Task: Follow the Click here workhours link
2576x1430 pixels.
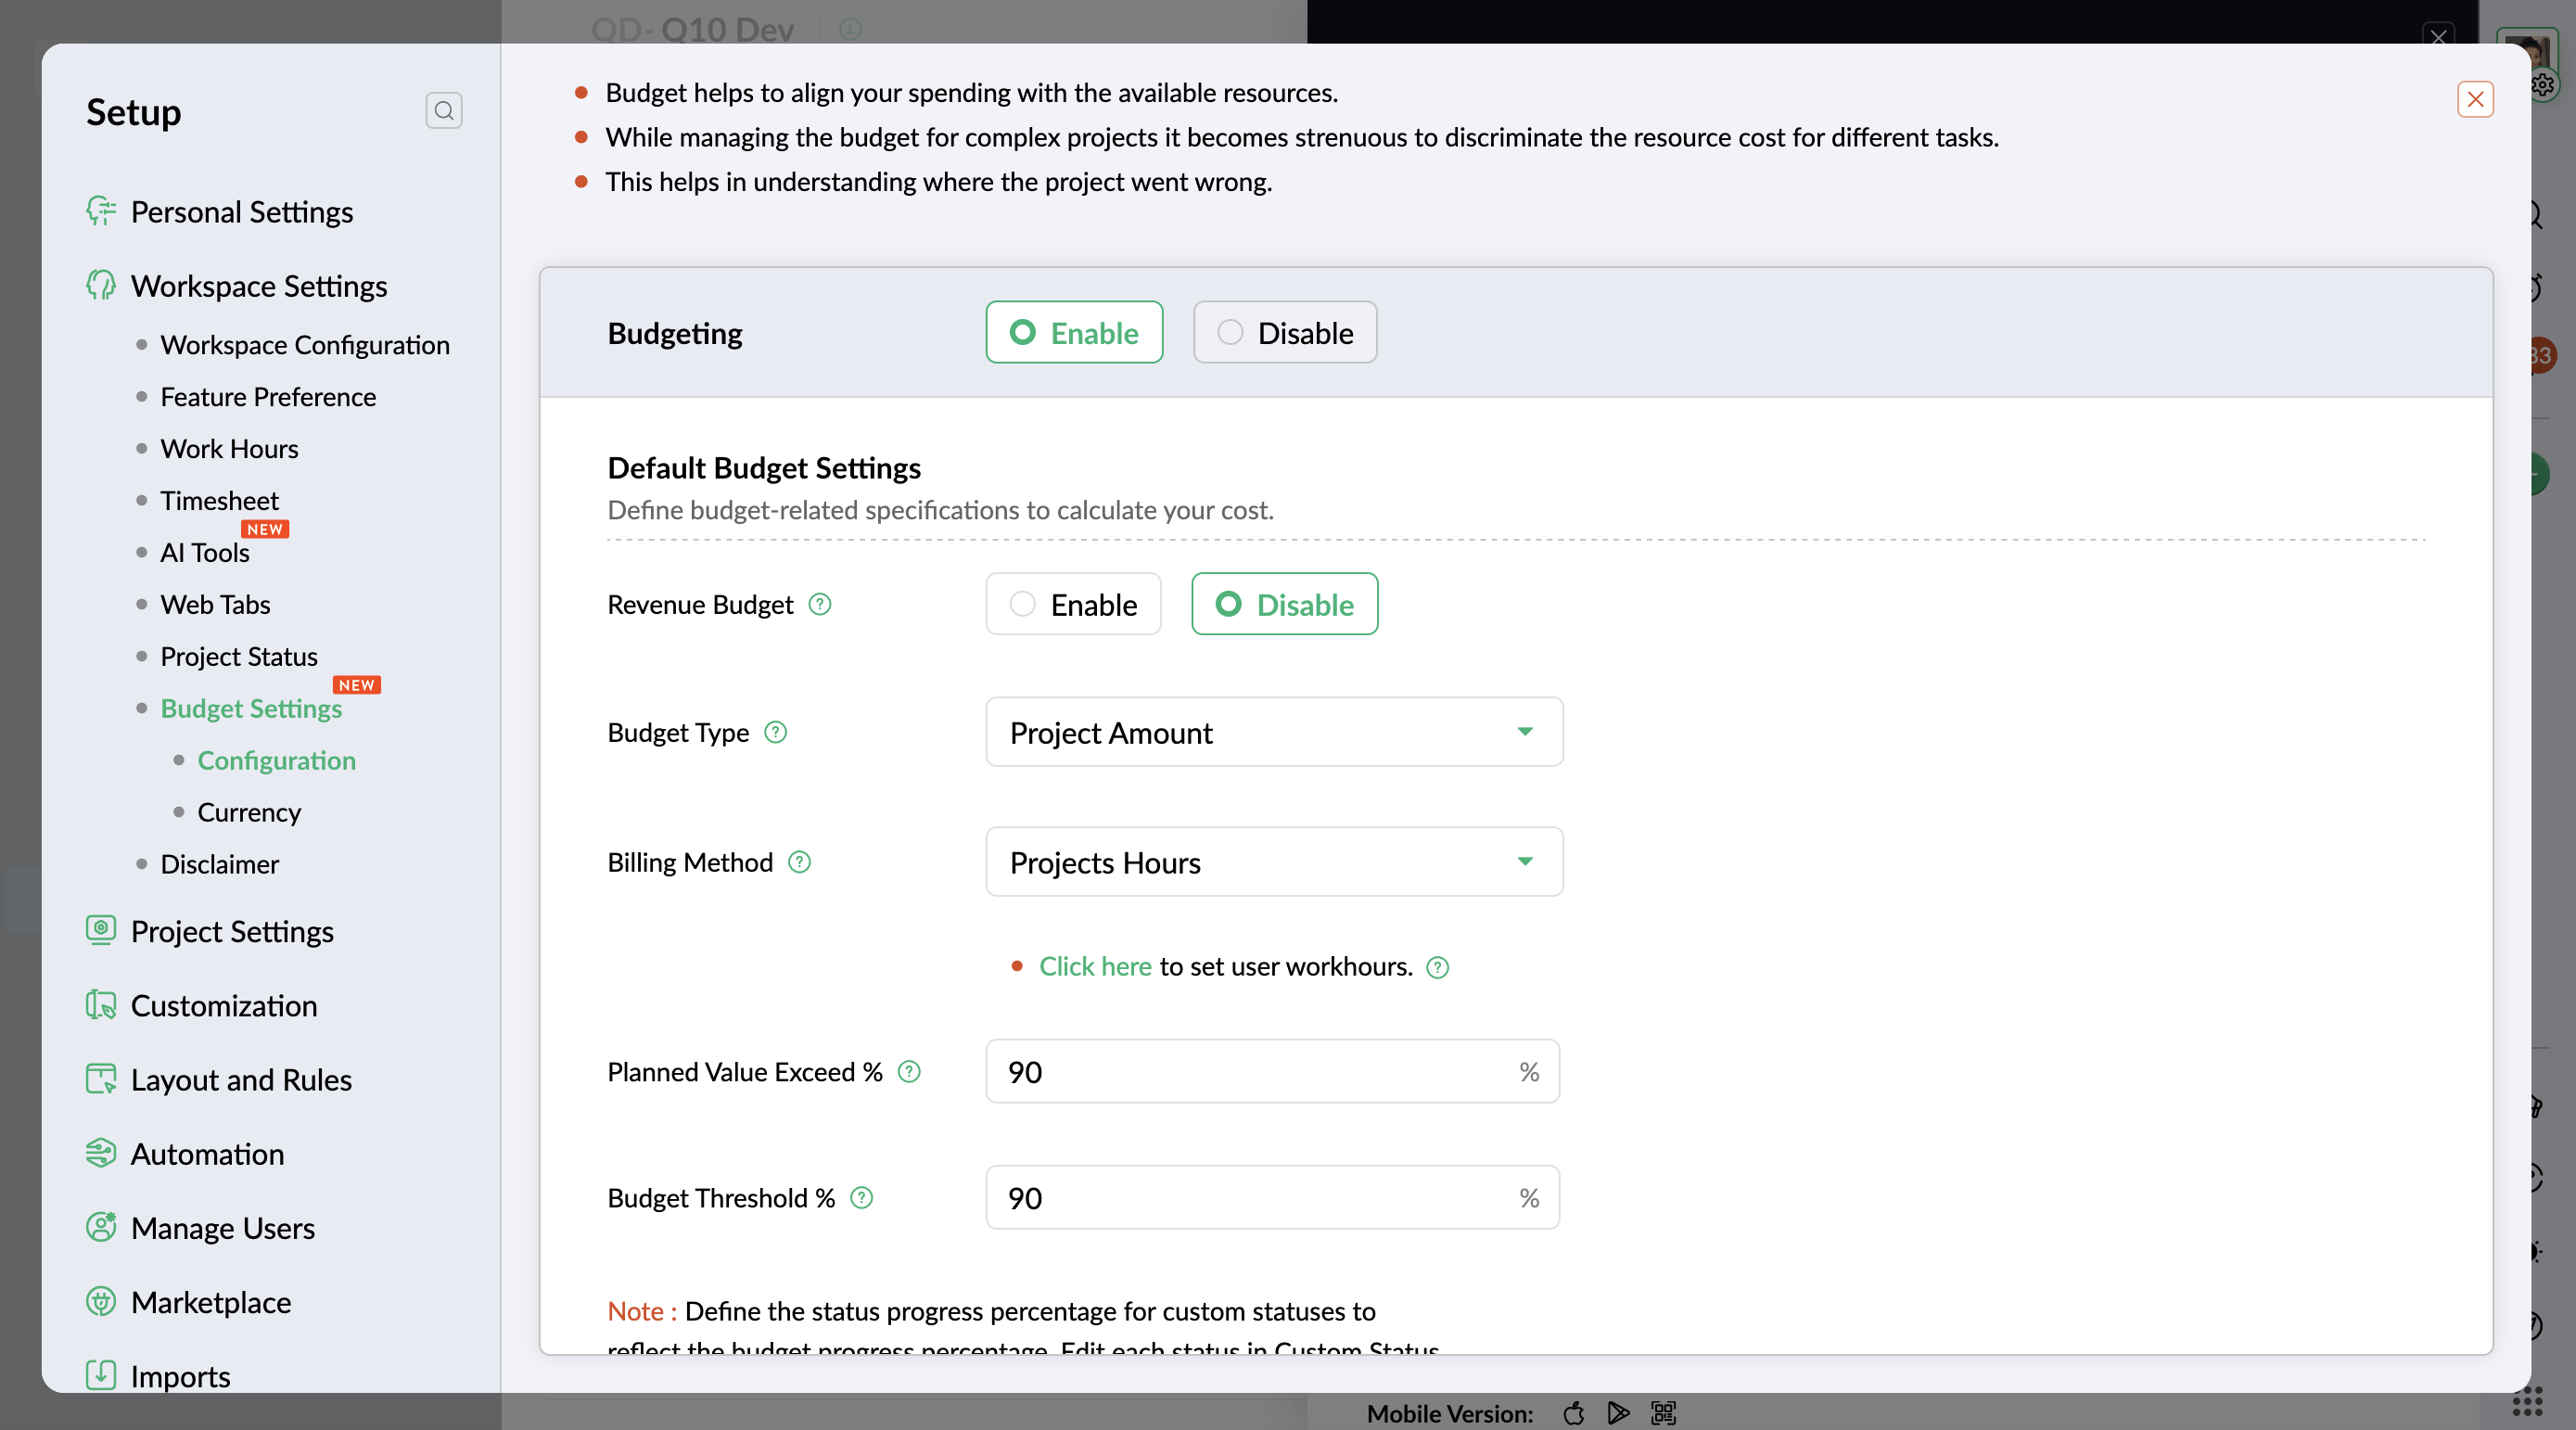Action: tap(1095, 966)
